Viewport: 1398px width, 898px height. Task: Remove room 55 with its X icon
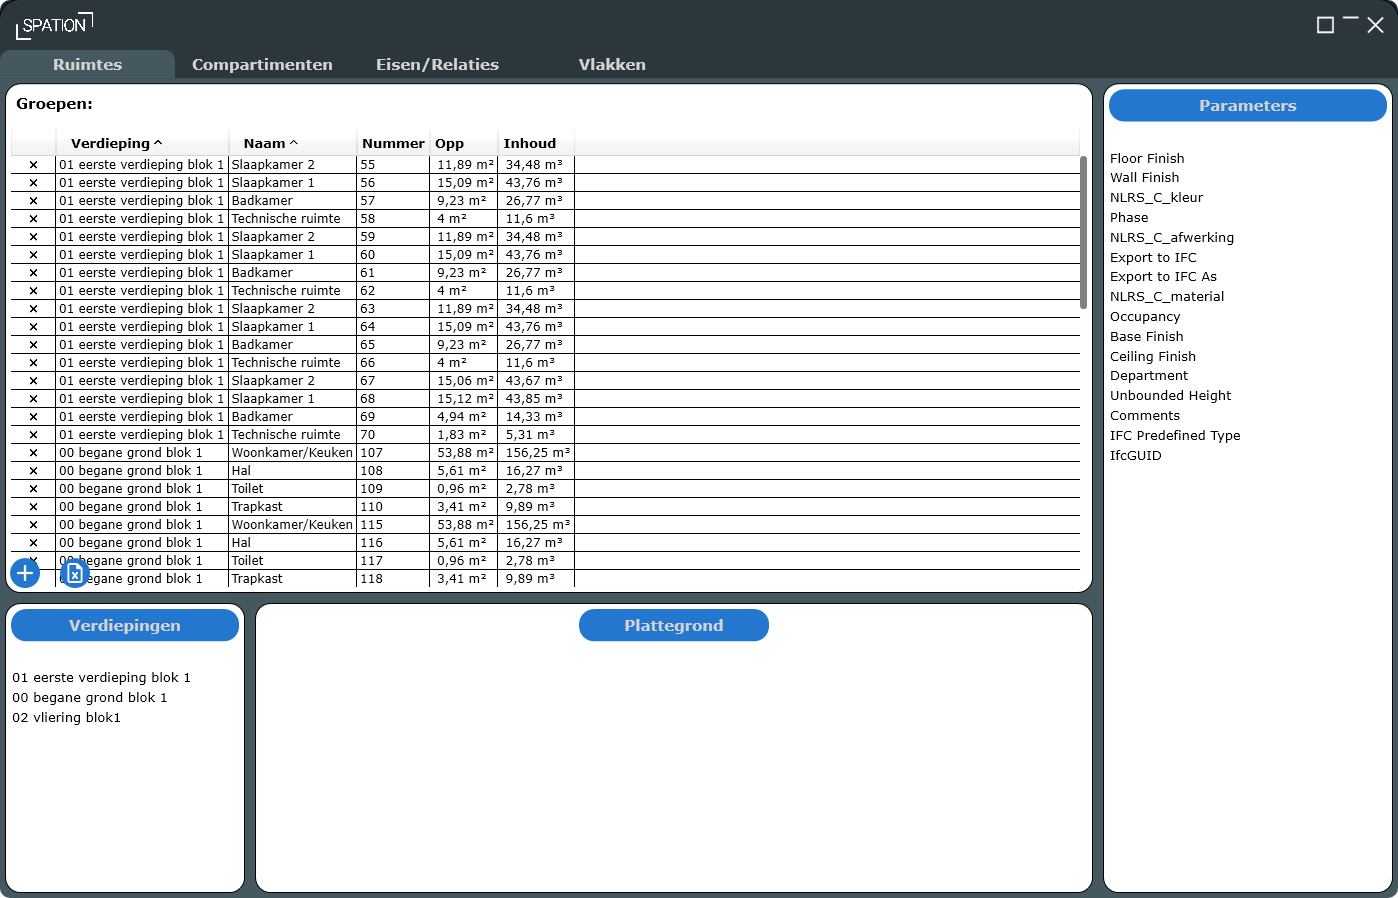click(x=33, y=165)
